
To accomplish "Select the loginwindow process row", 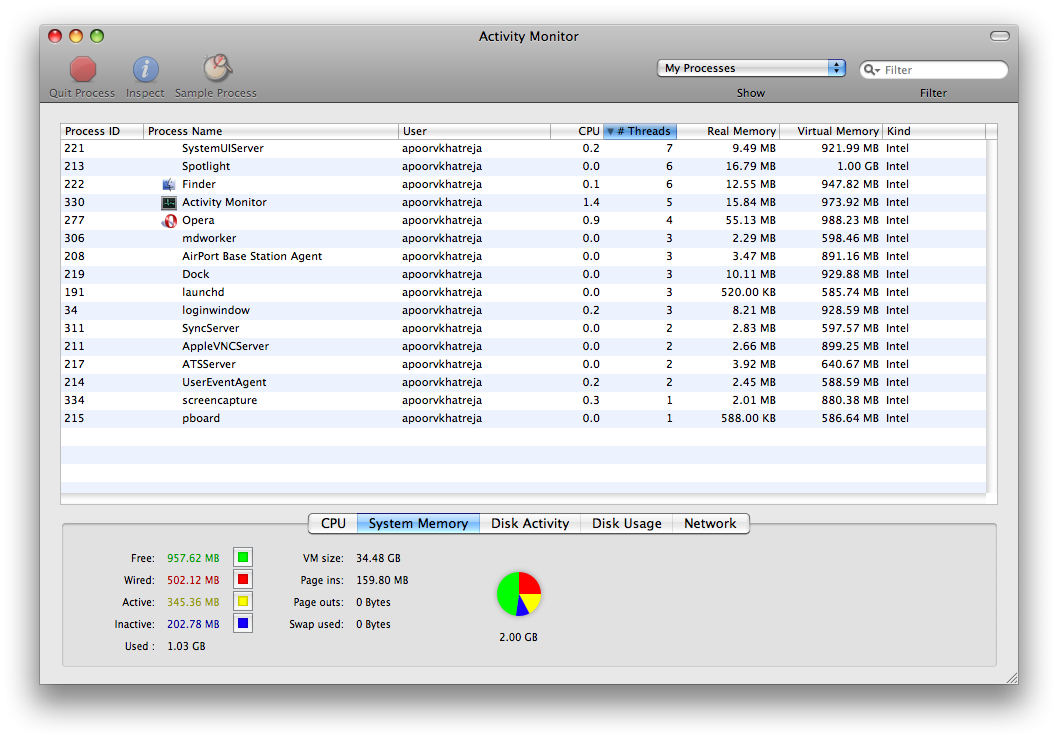I will click(523, 310).
